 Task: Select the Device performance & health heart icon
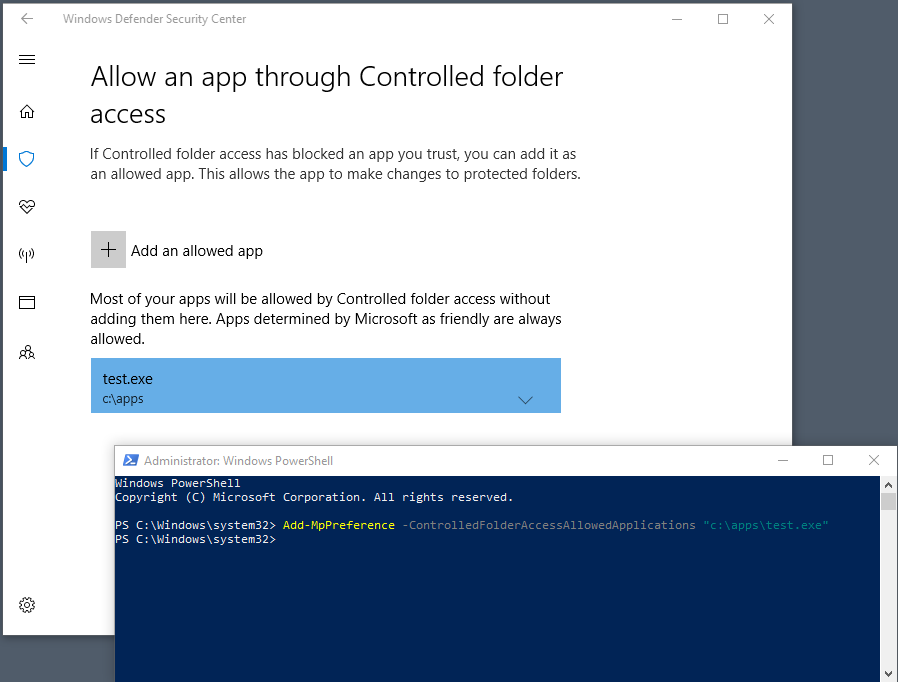[x=27, y=207]
